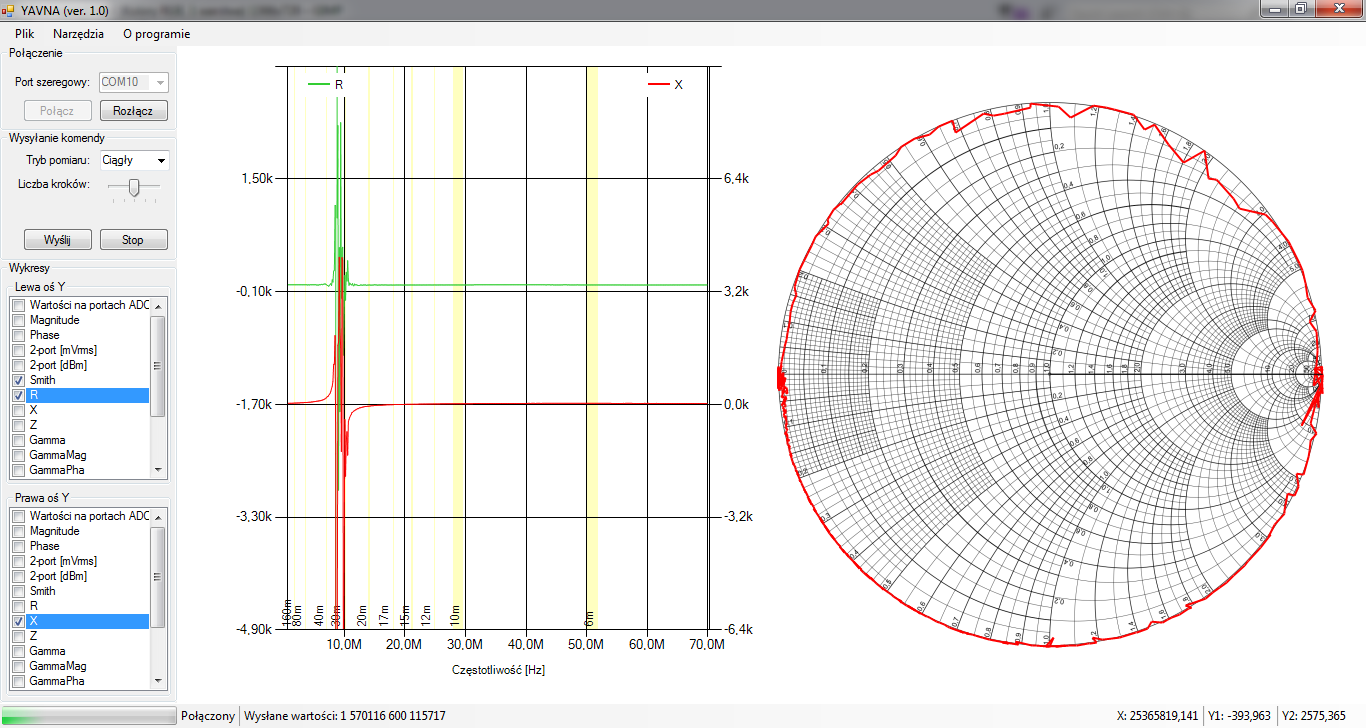
Task: Open the O programie menu
Action: pyautogui.click(x=156, y=34)
